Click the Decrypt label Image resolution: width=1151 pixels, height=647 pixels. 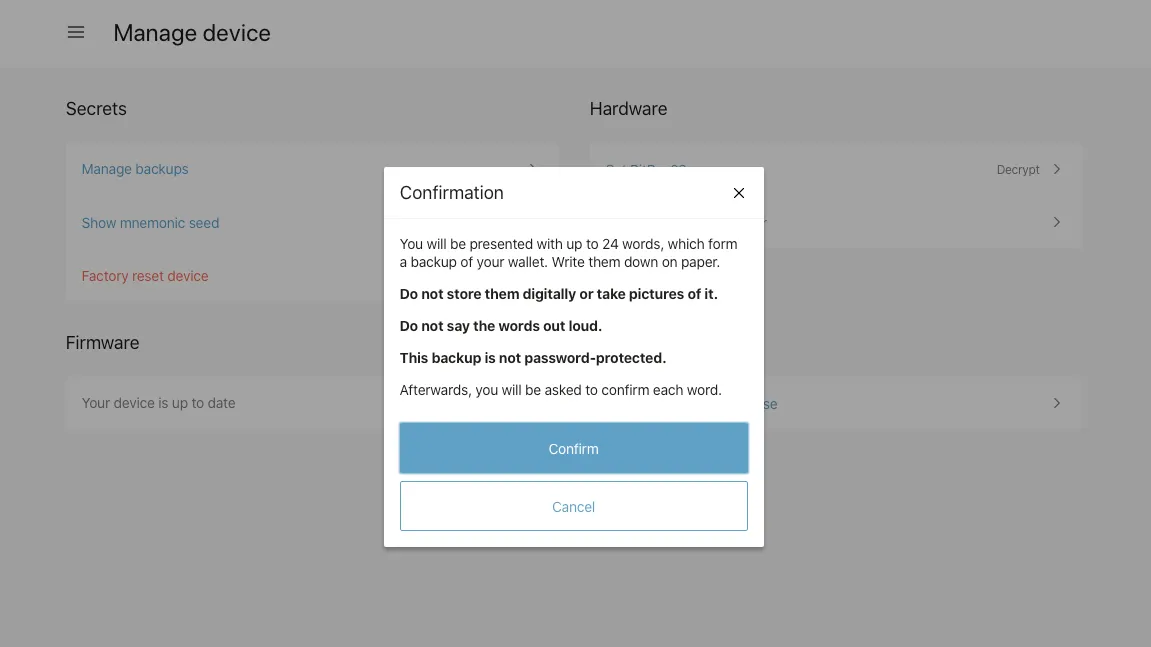tap(1018, 170)
